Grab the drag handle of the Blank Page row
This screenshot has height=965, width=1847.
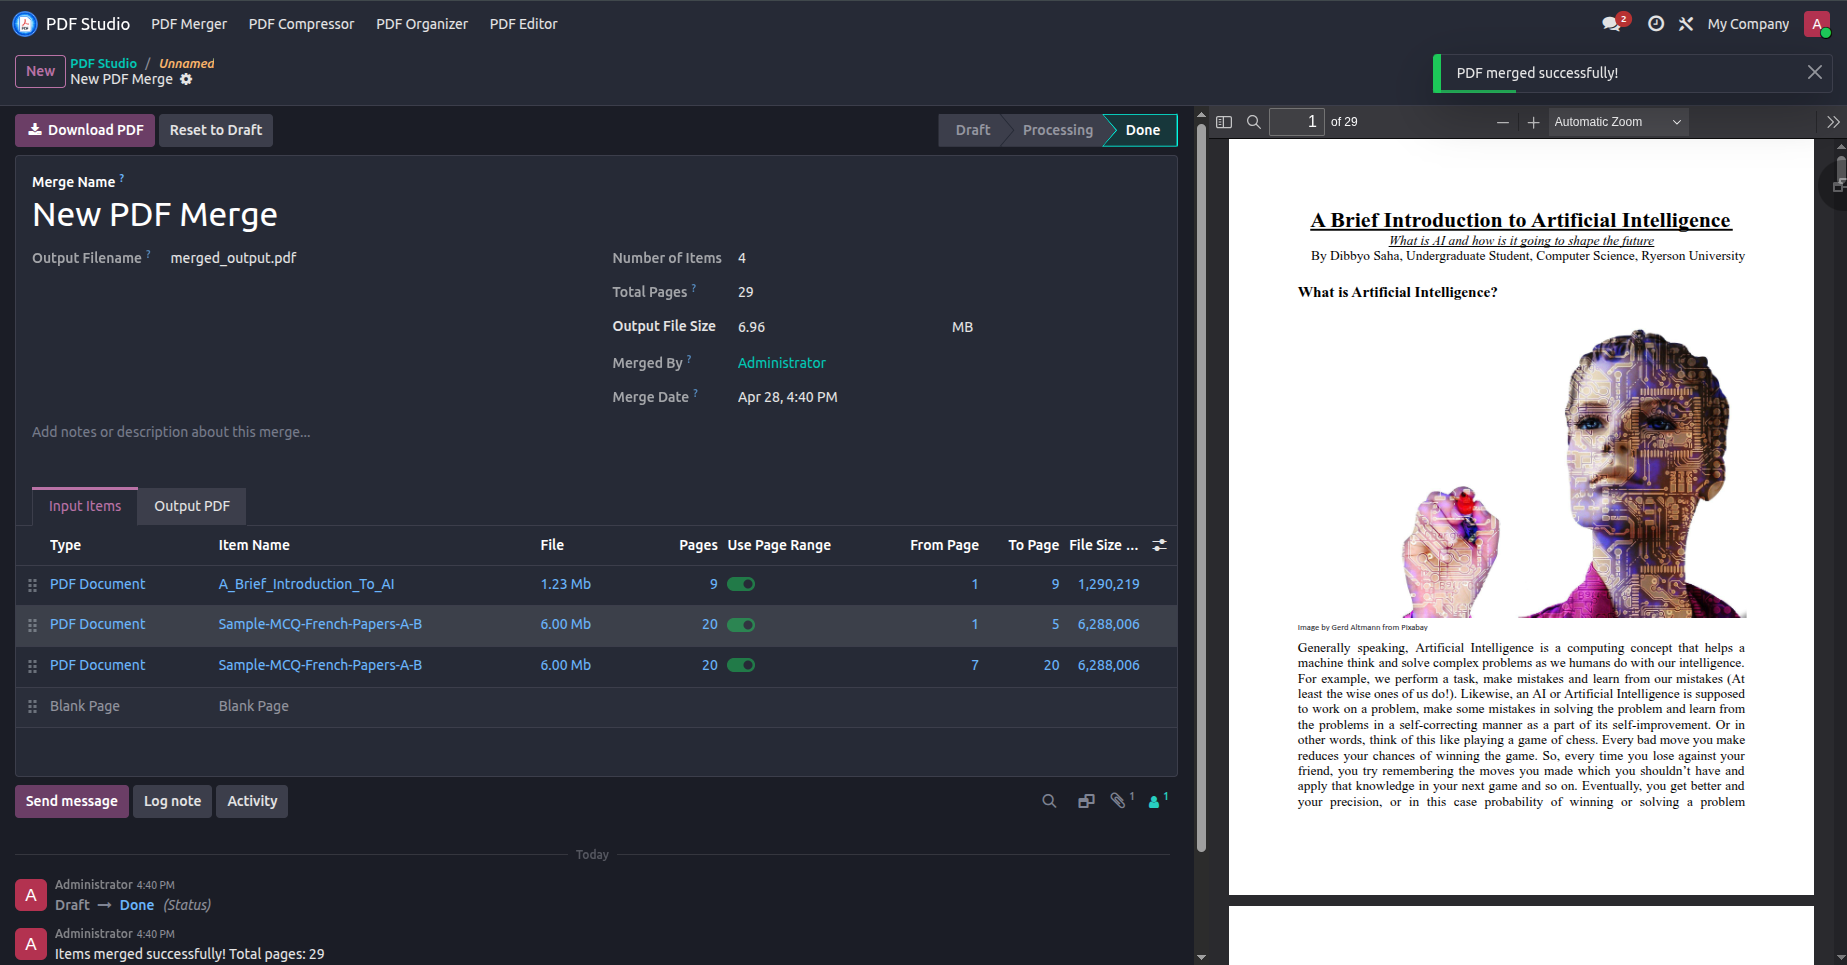coord(32,707)
